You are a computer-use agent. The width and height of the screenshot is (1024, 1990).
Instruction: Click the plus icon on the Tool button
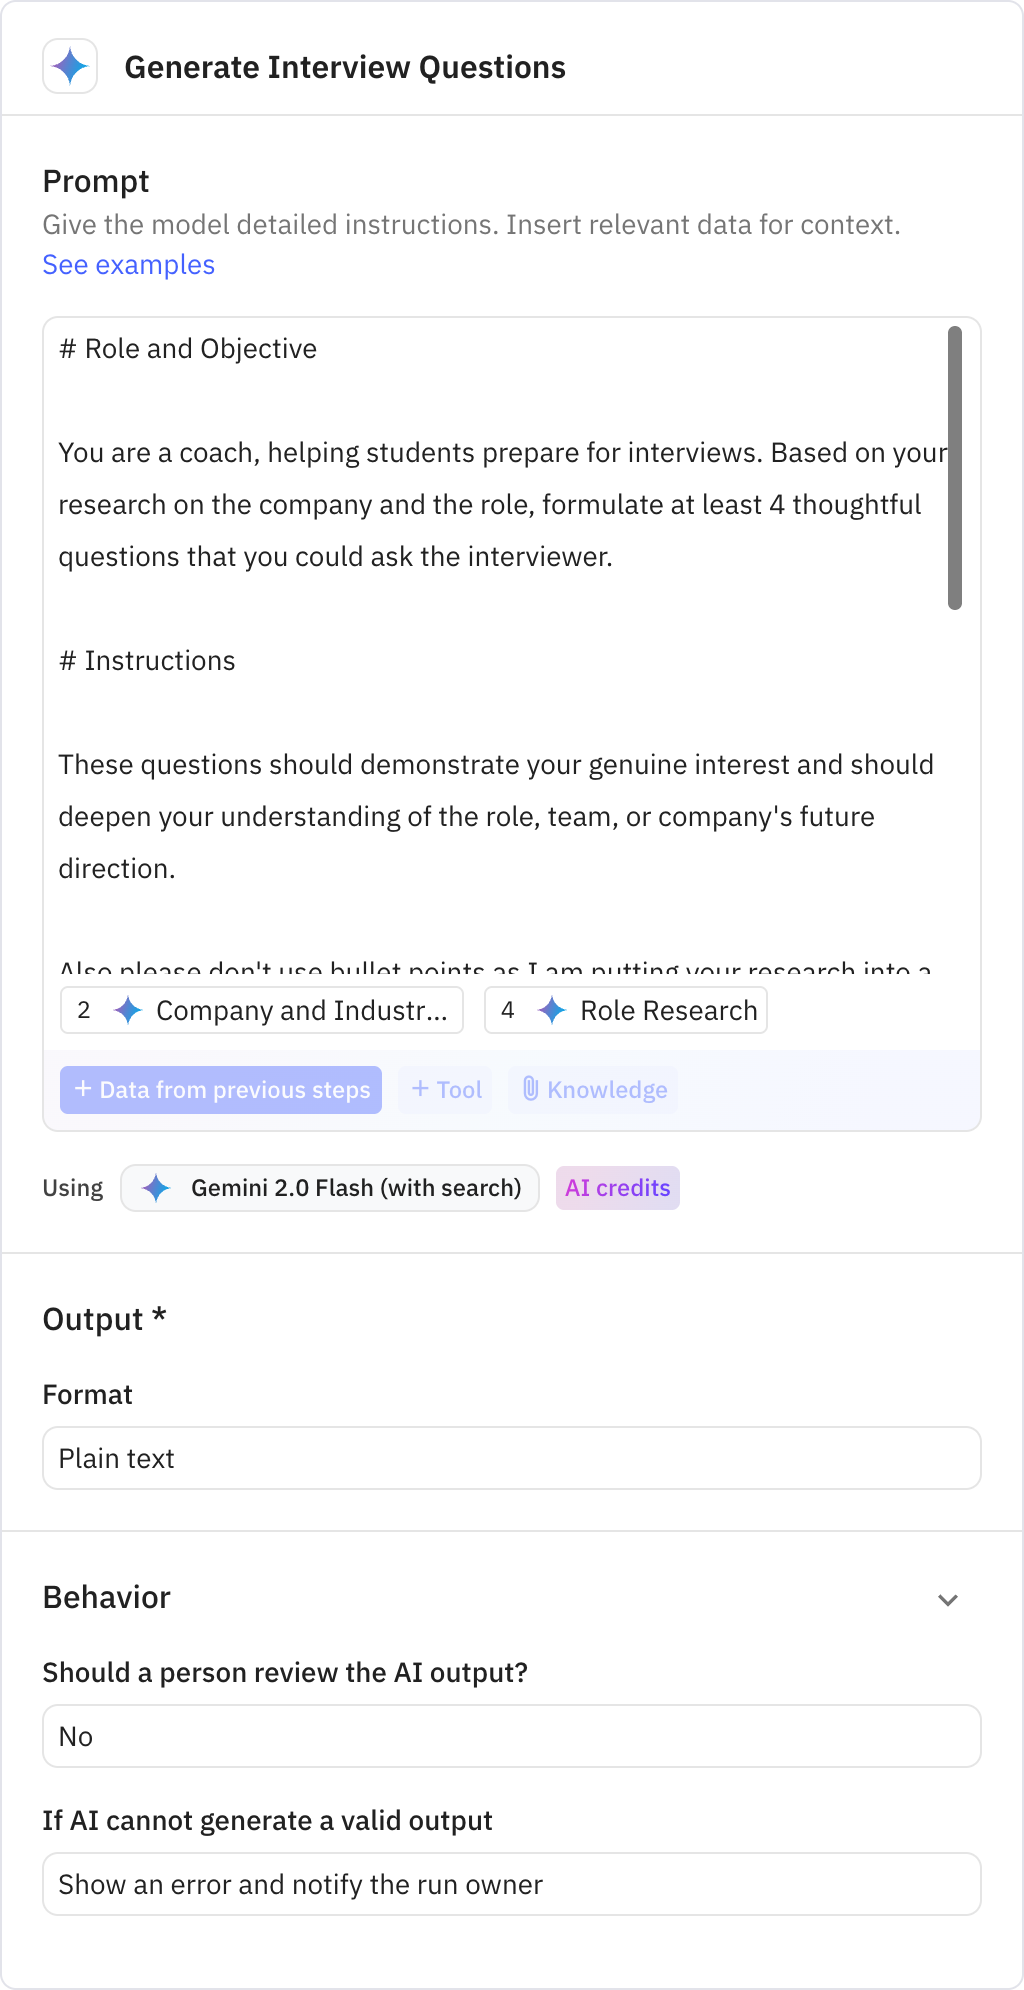(x=420, y=1090)
